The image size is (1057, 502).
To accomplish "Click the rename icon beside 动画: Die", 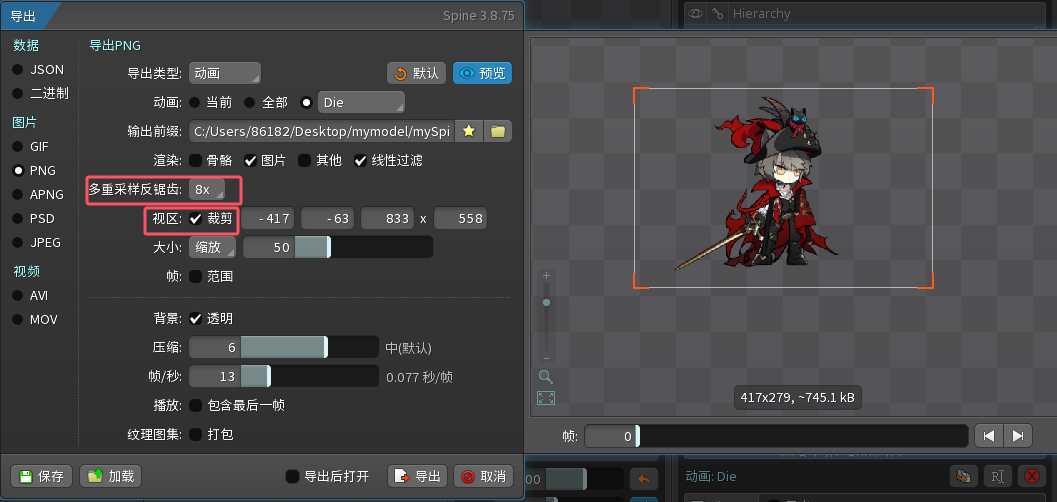I will [998, 476].
